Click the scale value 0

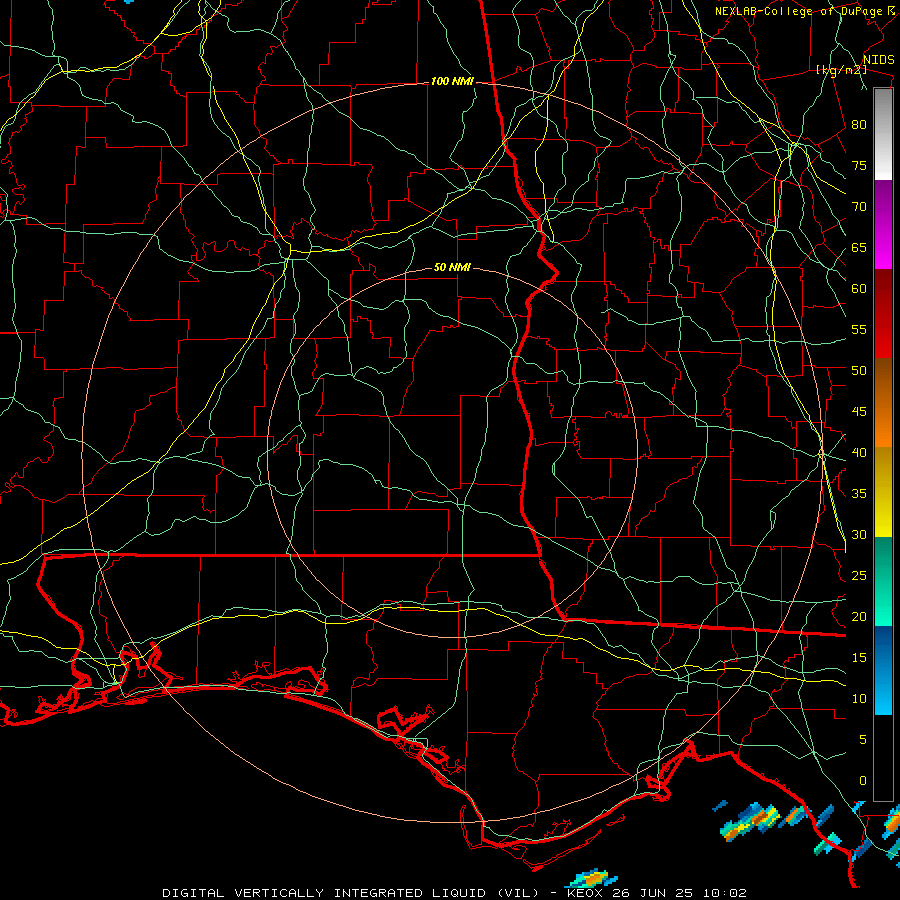863,781
